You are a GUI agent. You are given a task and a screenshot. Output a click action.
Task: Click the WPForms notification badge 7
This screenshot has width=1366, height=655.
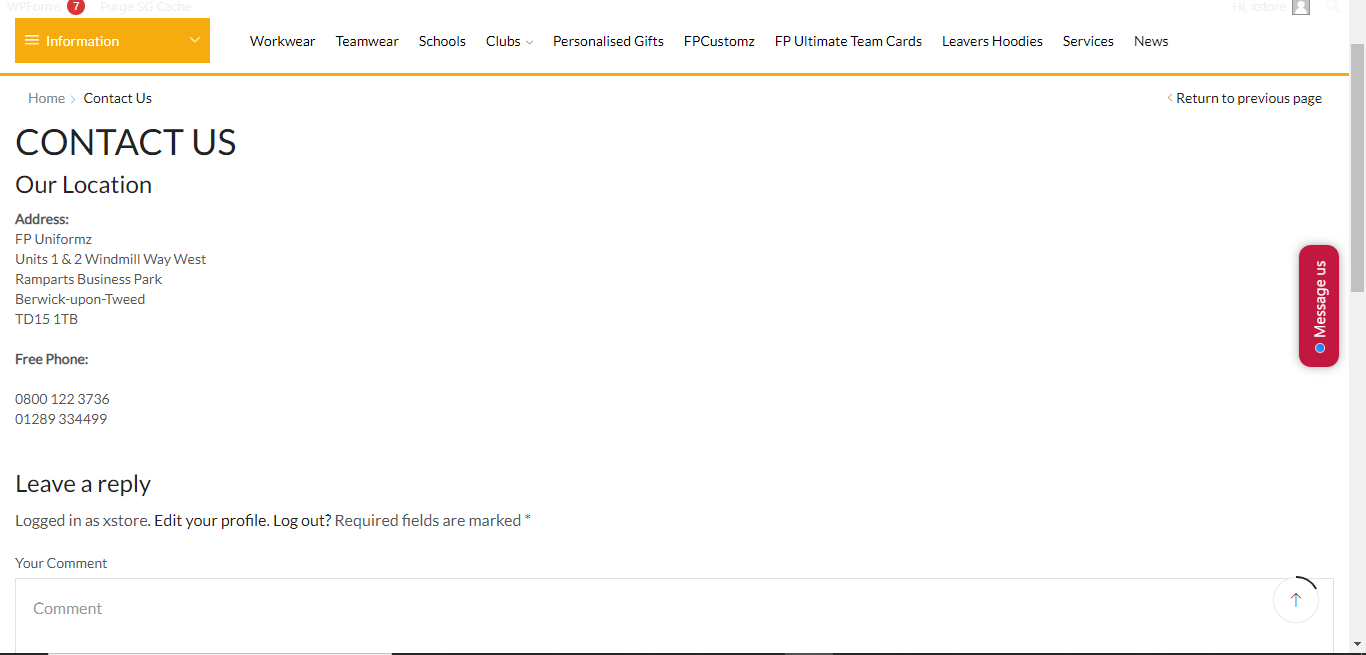(x=76, y=7)
